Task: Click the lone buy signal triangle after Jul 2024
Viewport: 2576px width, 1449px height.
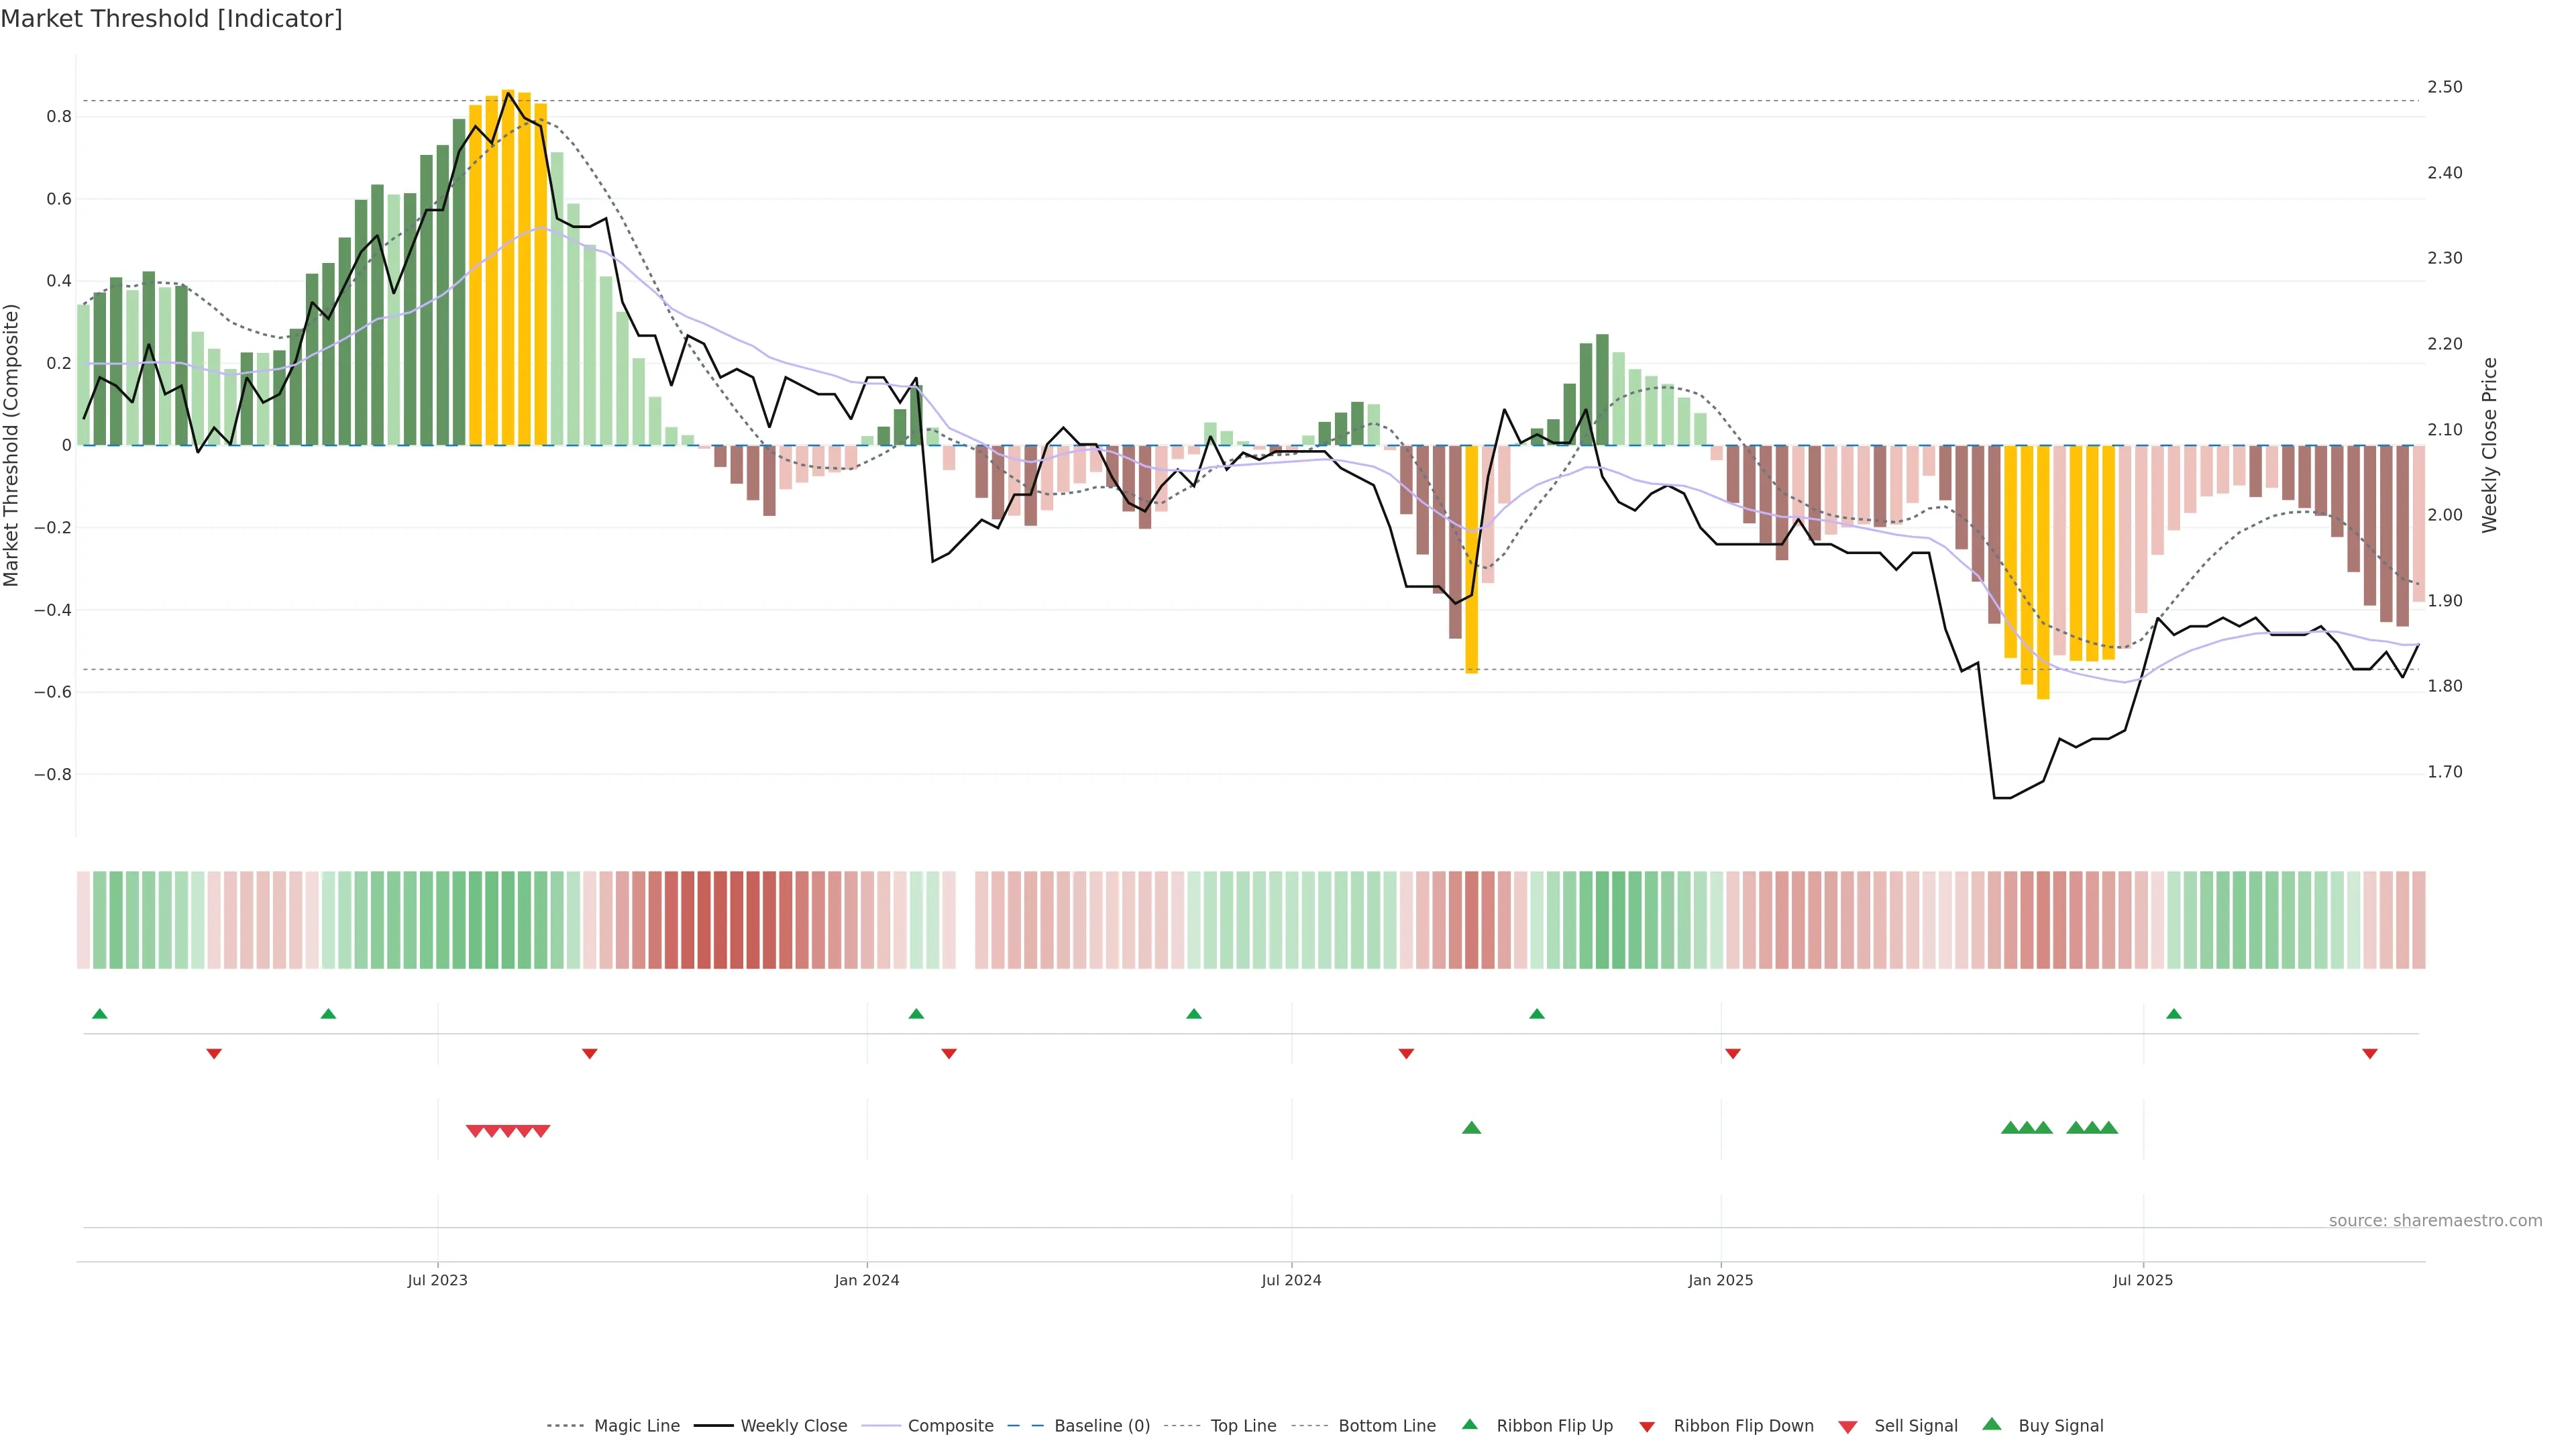Action: (1471, 1128)
